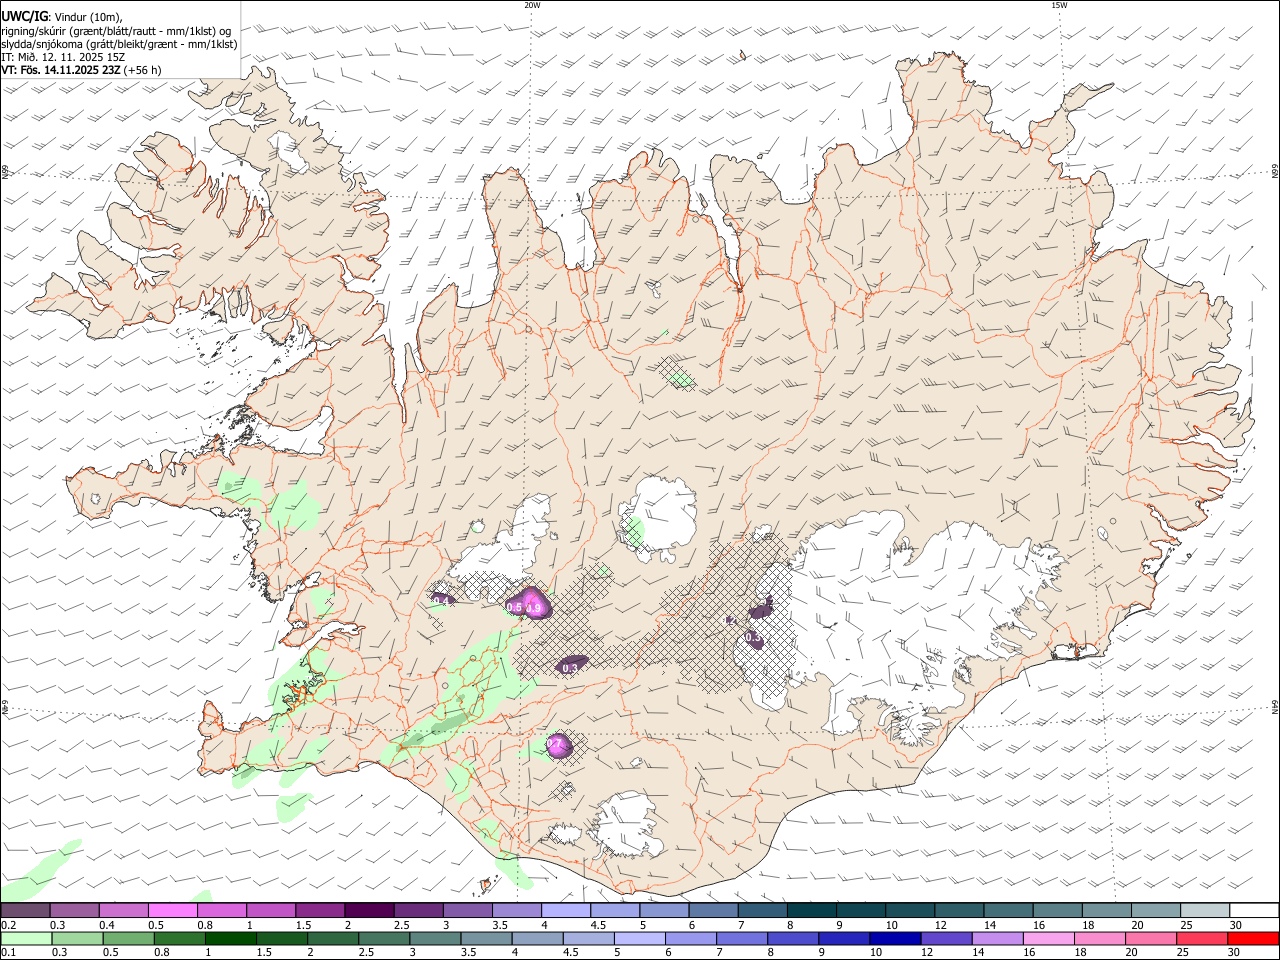
Task: Click the 'UWC/IG: Vindur (10m),' title text
Action: (x=63, y=17)
